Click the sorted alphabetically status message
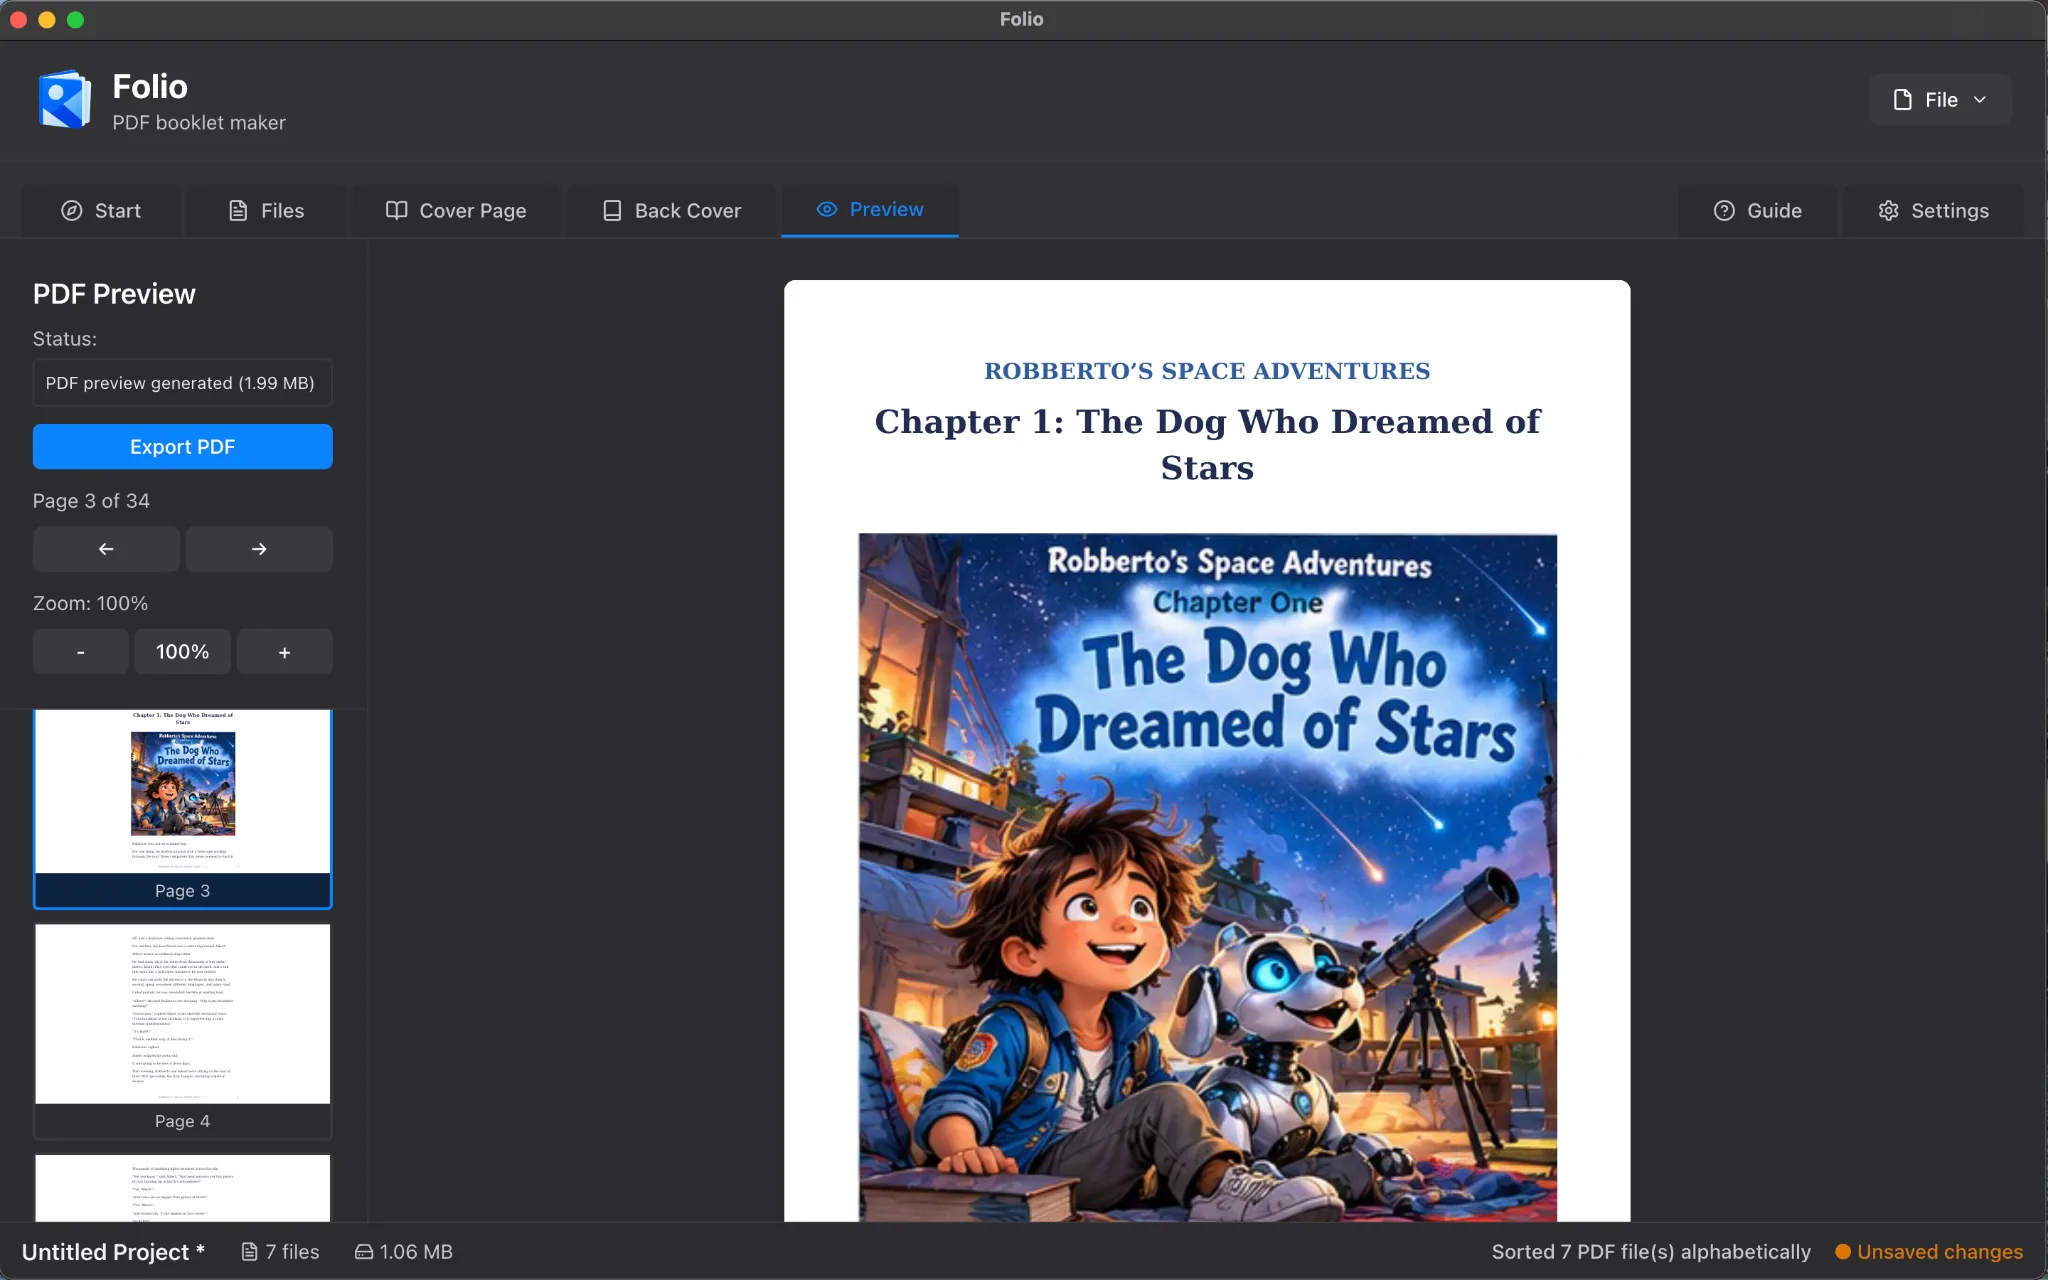 tap(1651, 1252)
